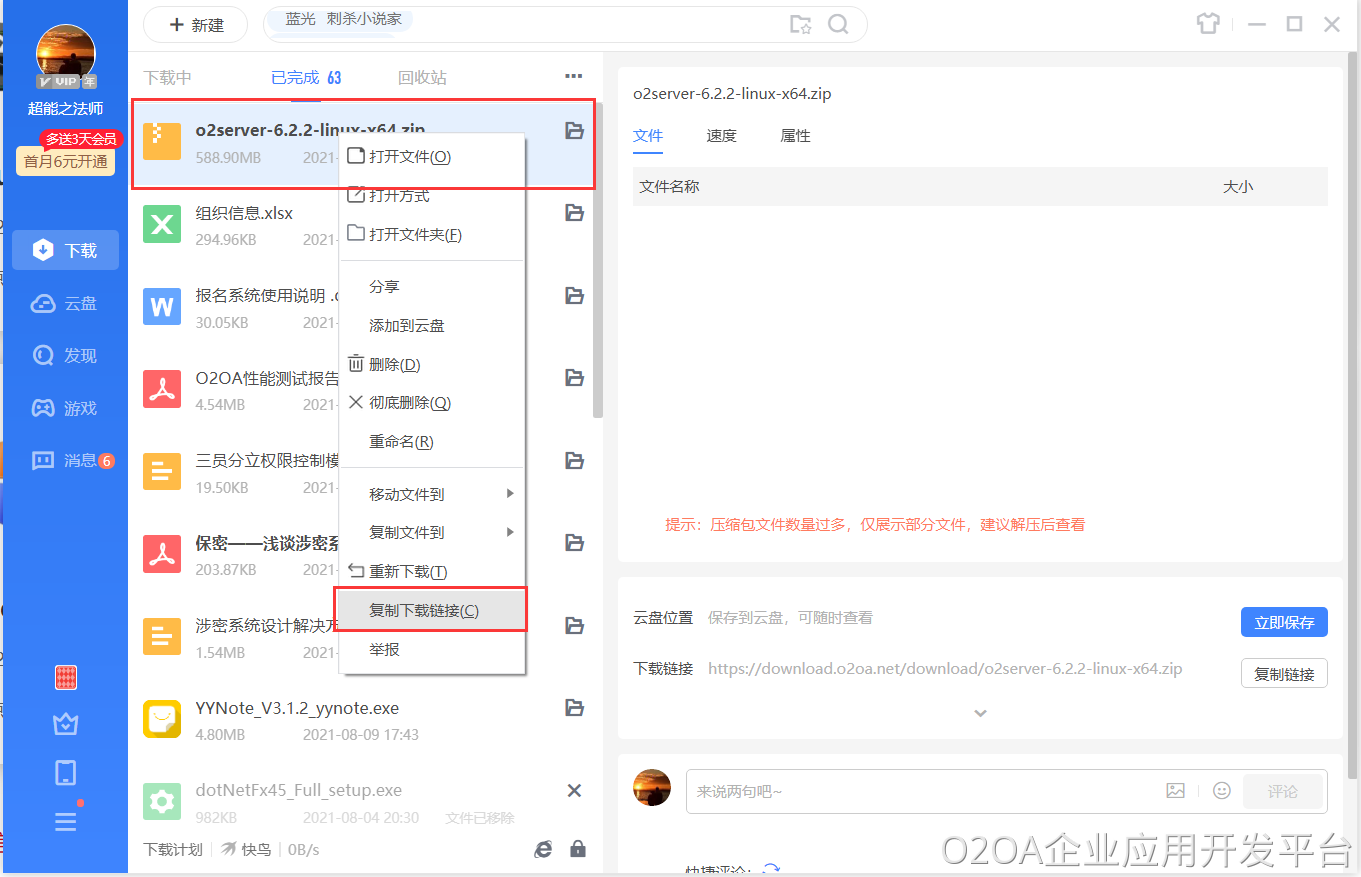Open the three-dot more options menu
Viewport: 1361px width, 877px height.
pos(573,77)
